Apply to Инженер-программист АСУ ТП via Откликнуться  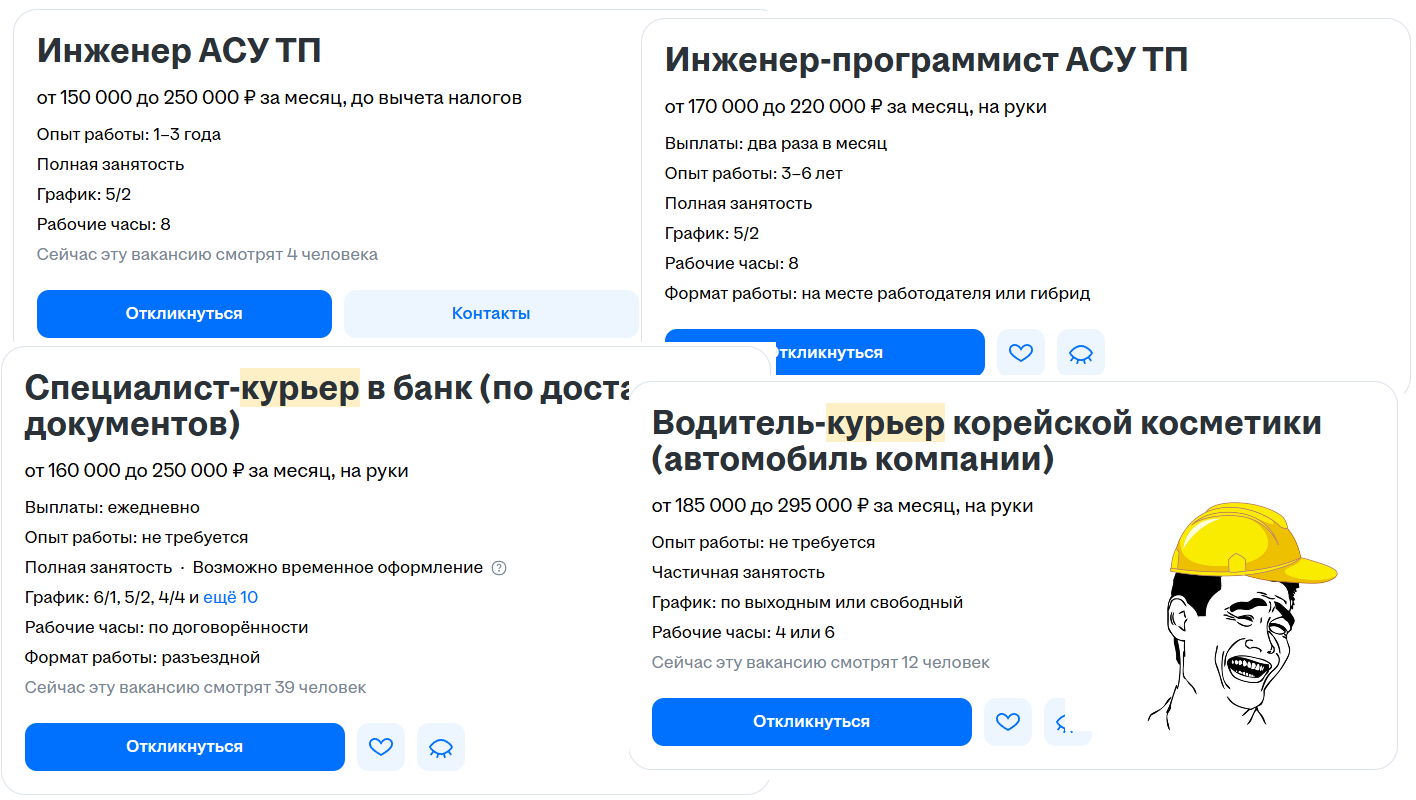click(825, 353)
